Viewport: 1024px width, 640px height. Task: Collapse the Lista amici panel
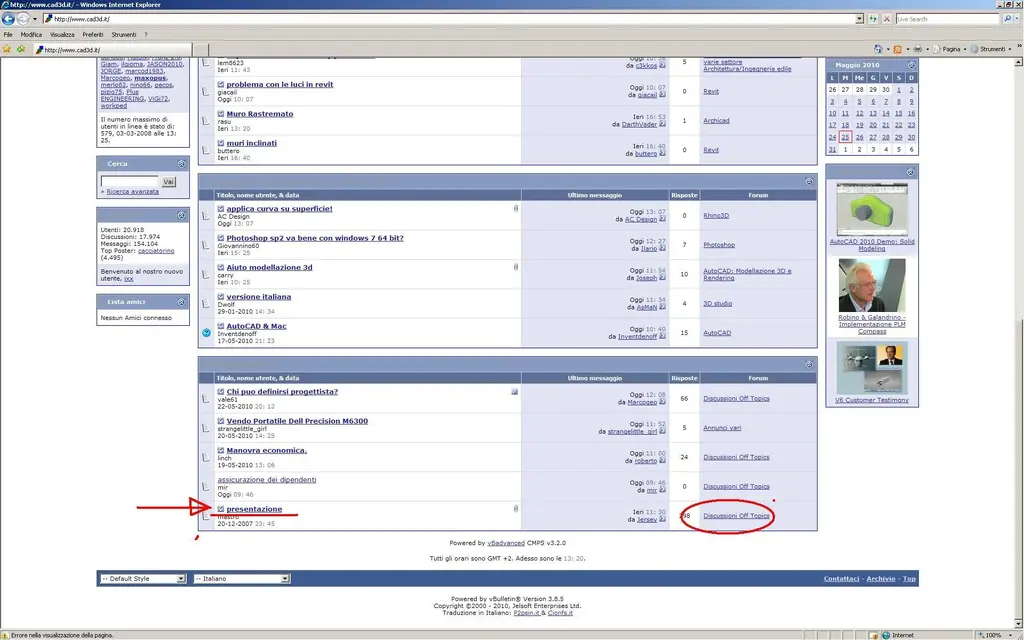(182, 302)
